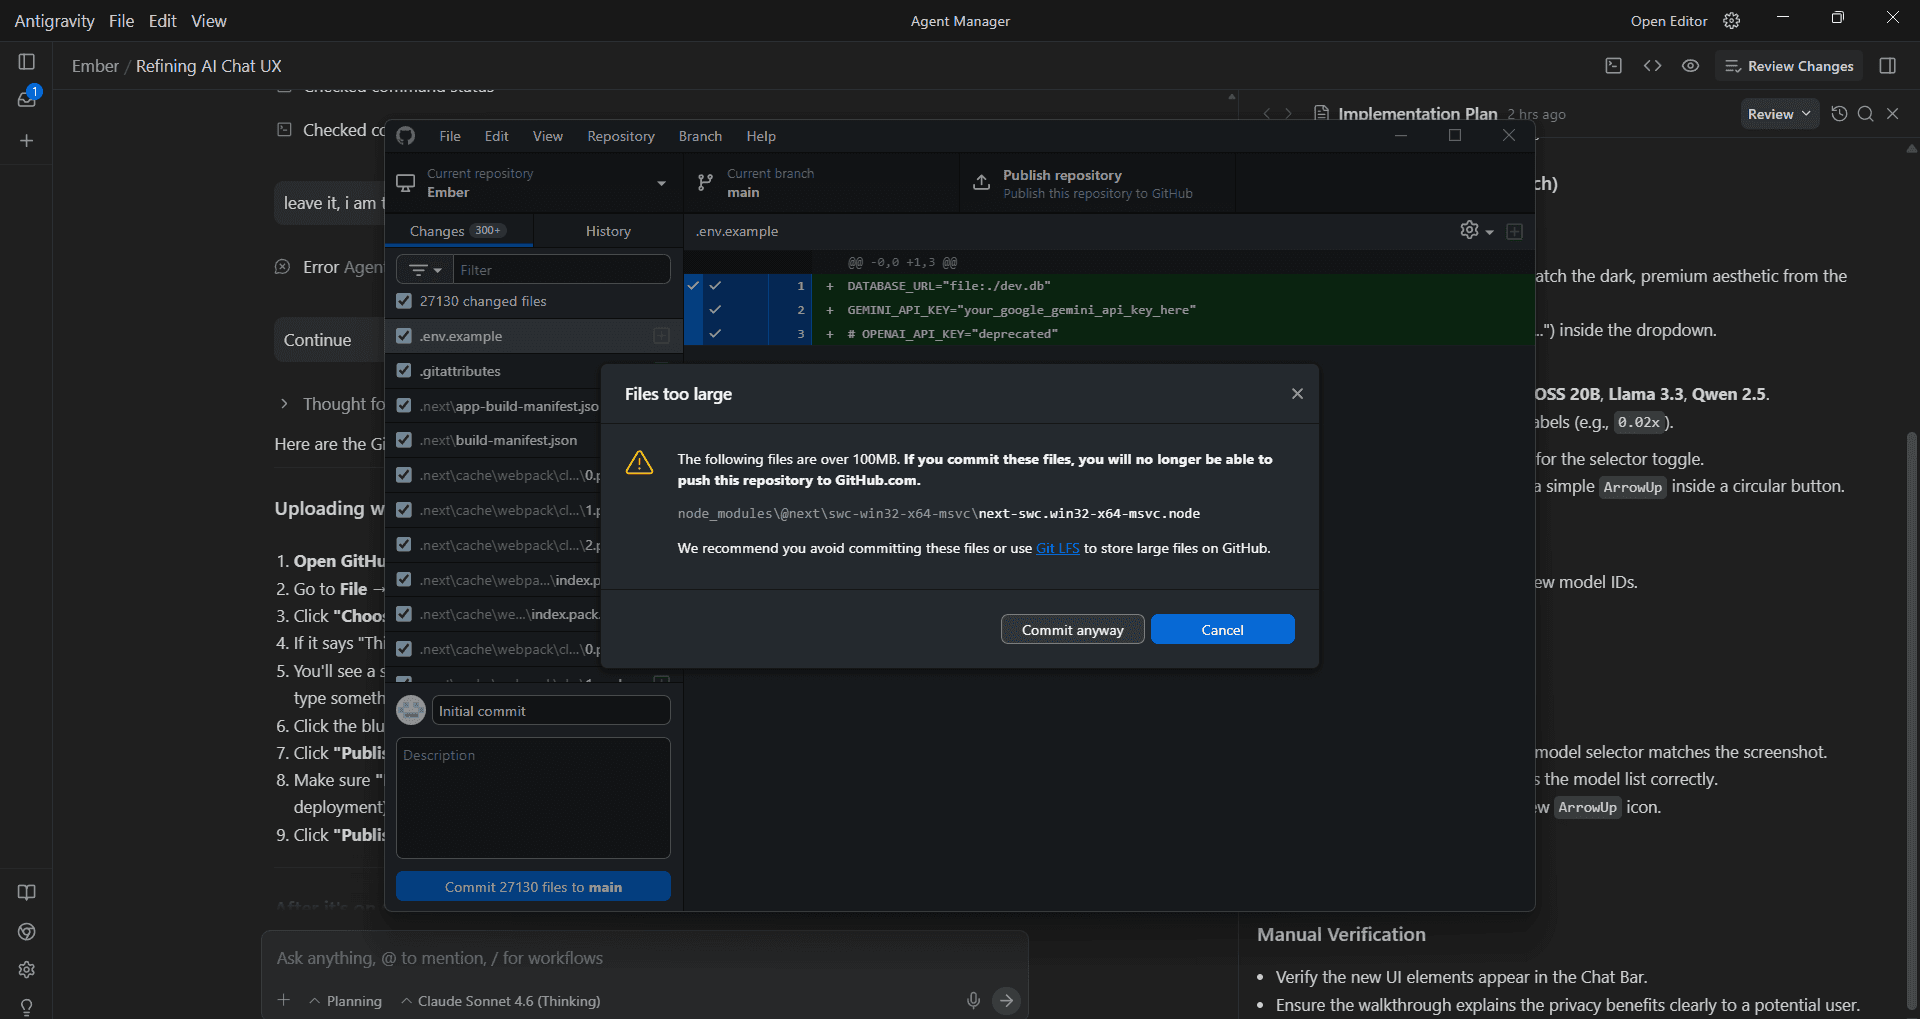Click the expand diff icon beside gear

click(1515, 231)
